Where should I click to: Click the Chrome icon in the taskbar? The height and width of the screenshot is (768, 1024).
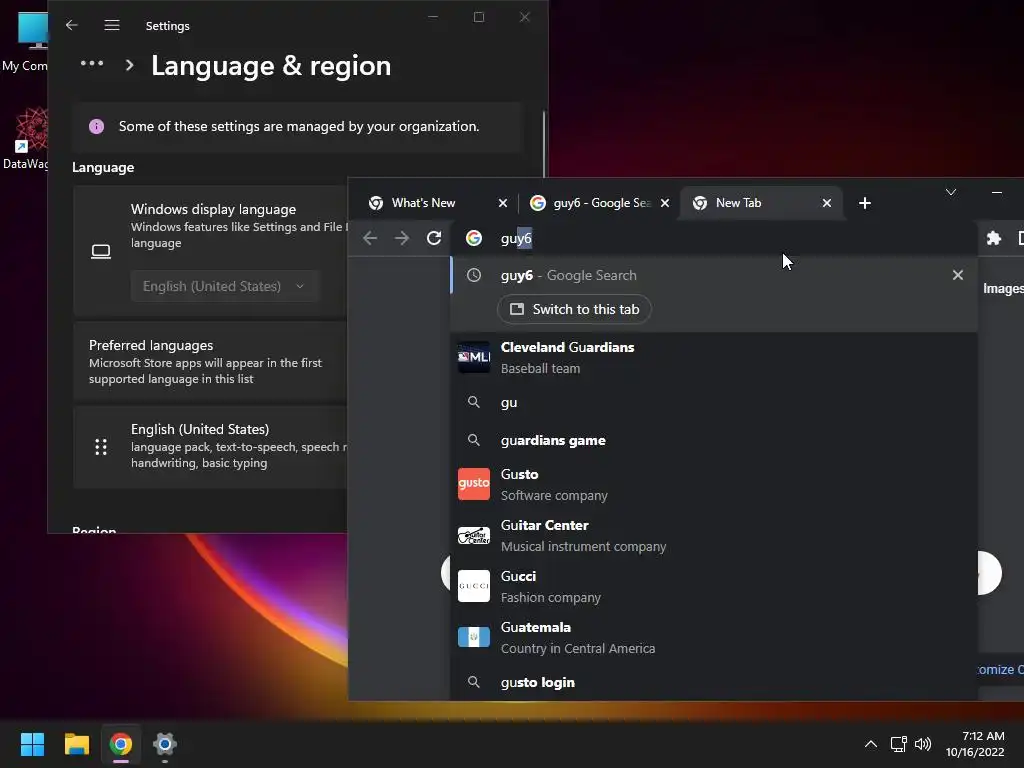point(121,744)
